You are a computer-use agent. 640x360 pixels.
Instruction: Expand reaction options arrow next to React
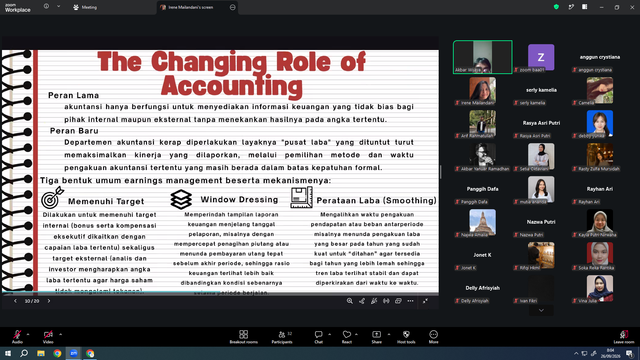pyautogui.click(x=356, y=334)
